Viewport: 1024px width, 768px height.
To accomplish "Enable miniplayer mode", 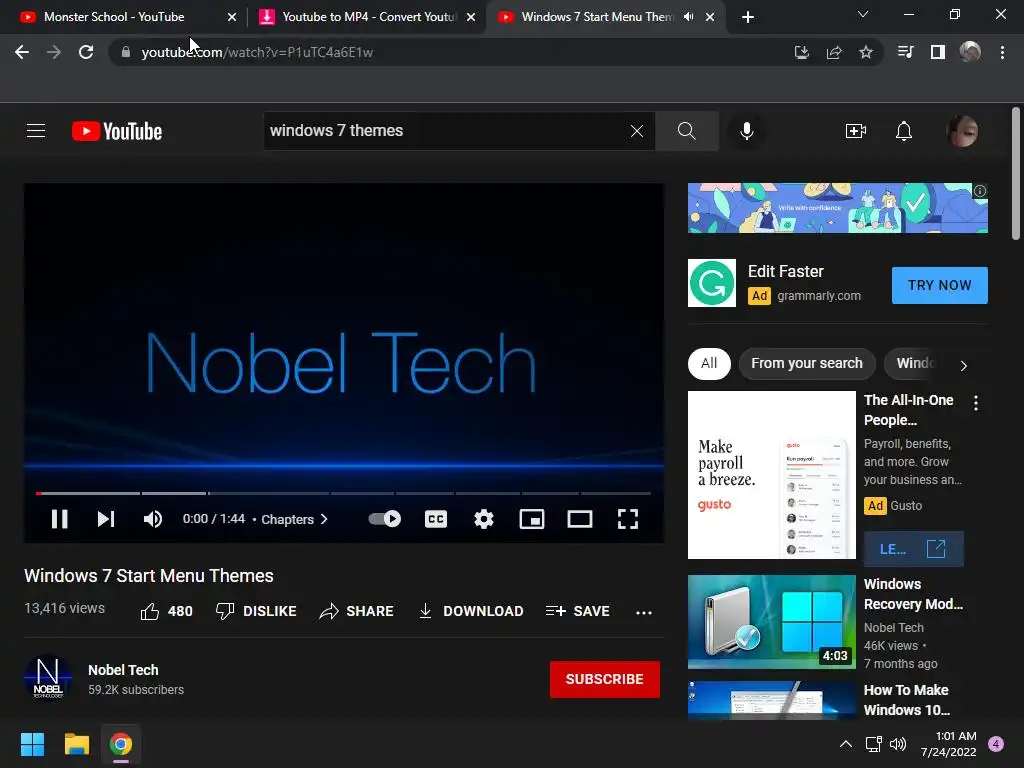I will coord(532,519).
